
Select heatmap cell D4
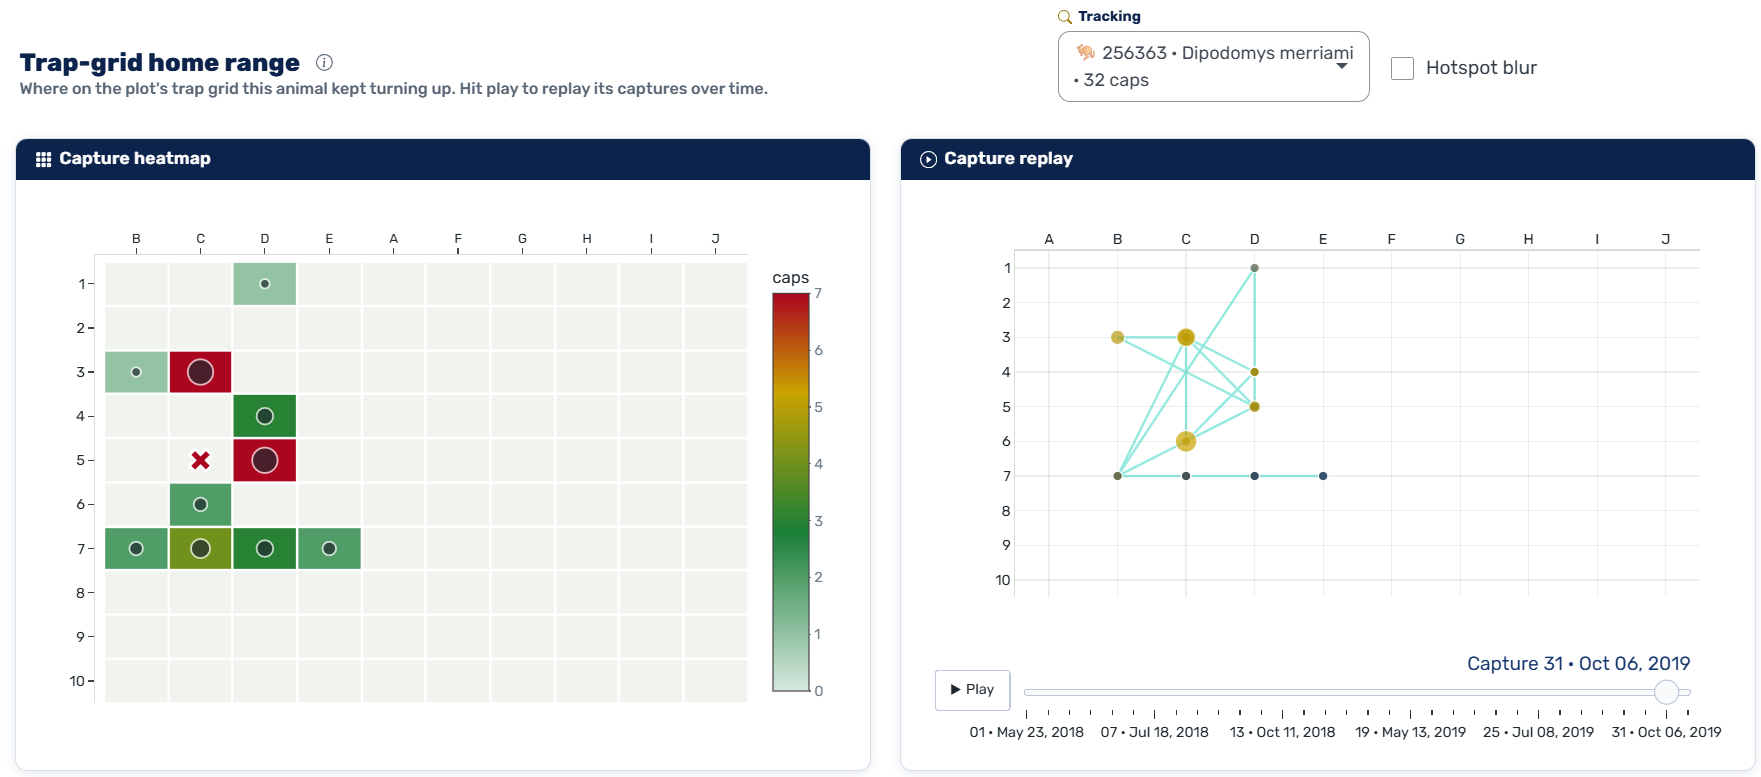265,416
